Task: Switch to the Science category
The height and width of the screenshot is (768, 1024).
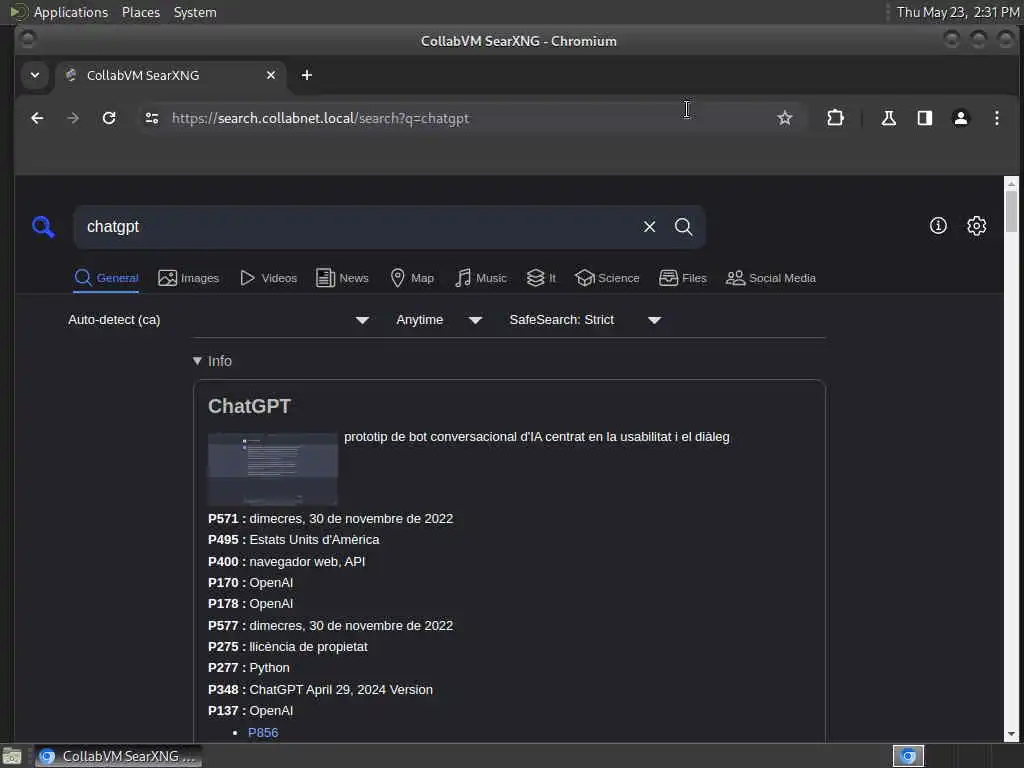Action: [x=607, y=278]
